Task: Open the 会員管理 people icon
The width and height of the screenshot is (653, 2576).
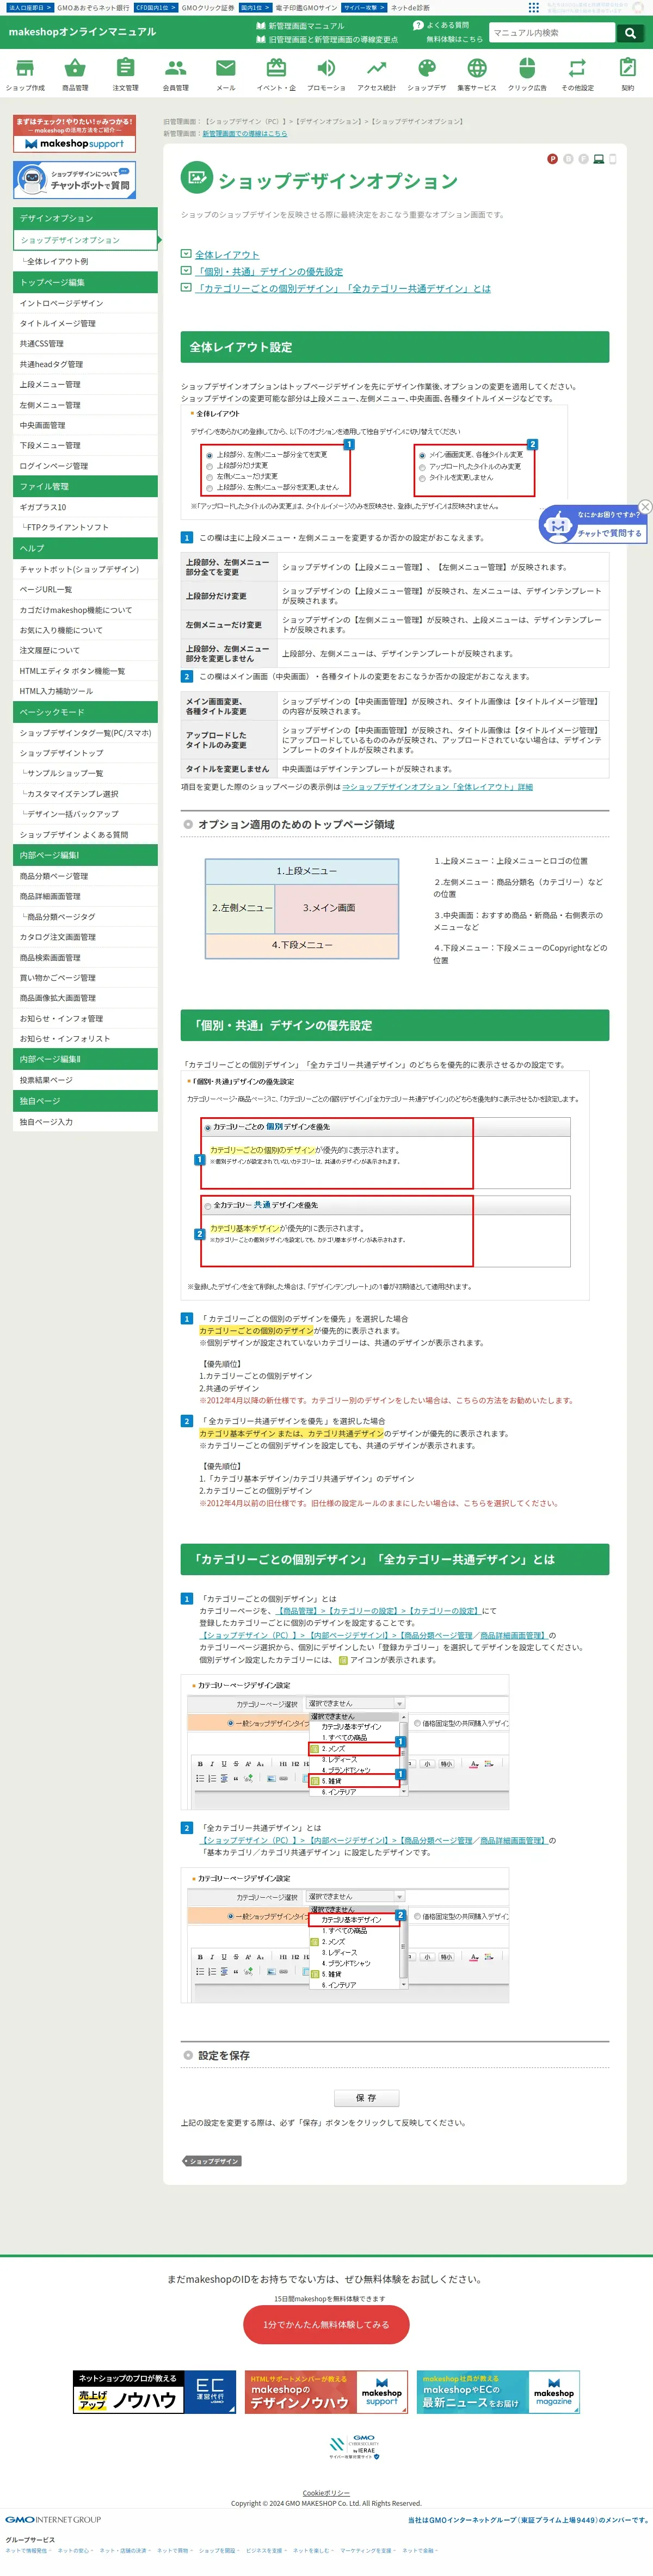Action: (176, 69)
